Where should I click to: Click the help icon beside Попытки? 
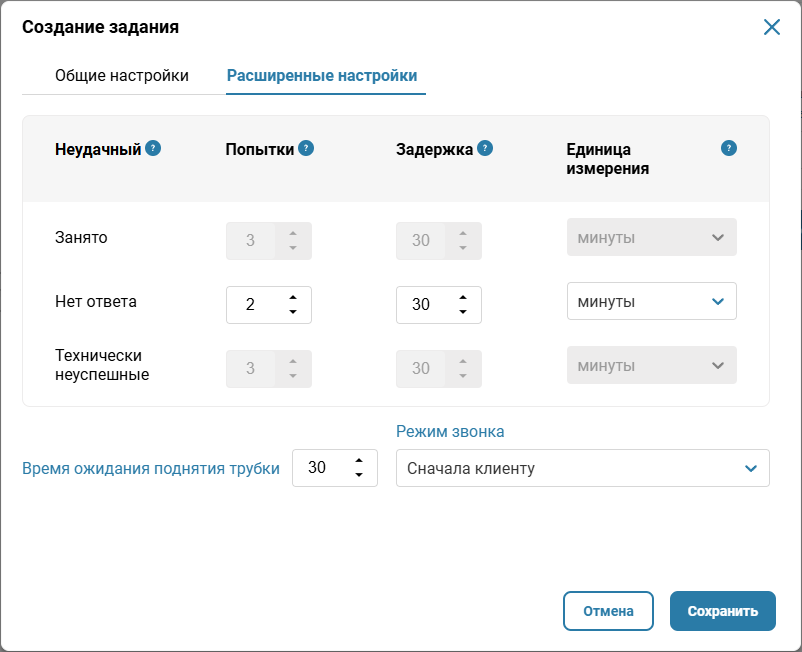(306, 148)
